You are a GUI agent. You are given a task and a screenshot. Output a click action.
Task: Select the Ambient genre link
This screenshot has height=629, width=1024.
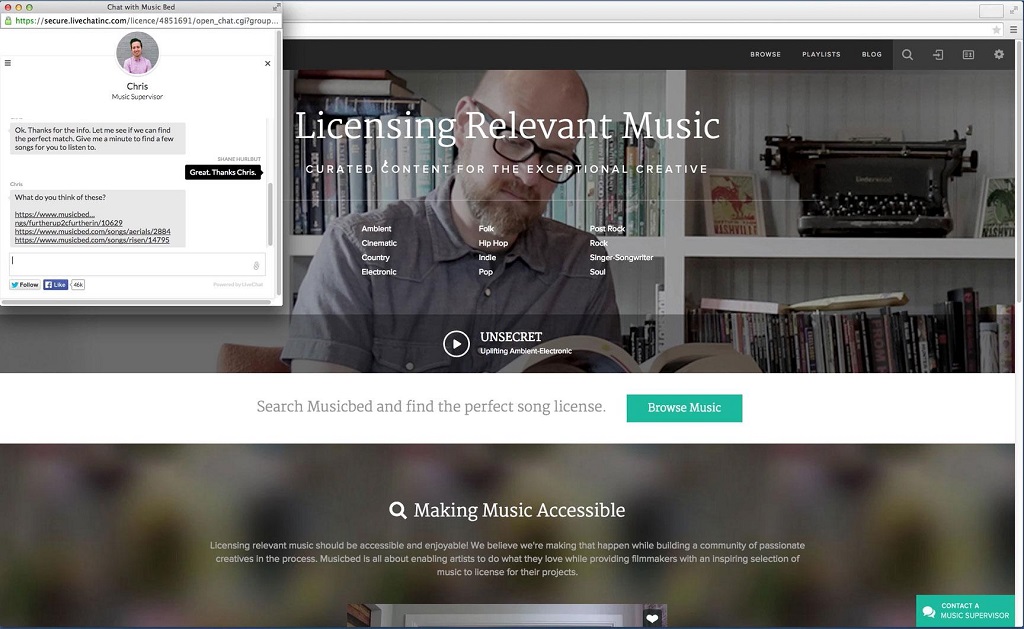pos(376,229)
